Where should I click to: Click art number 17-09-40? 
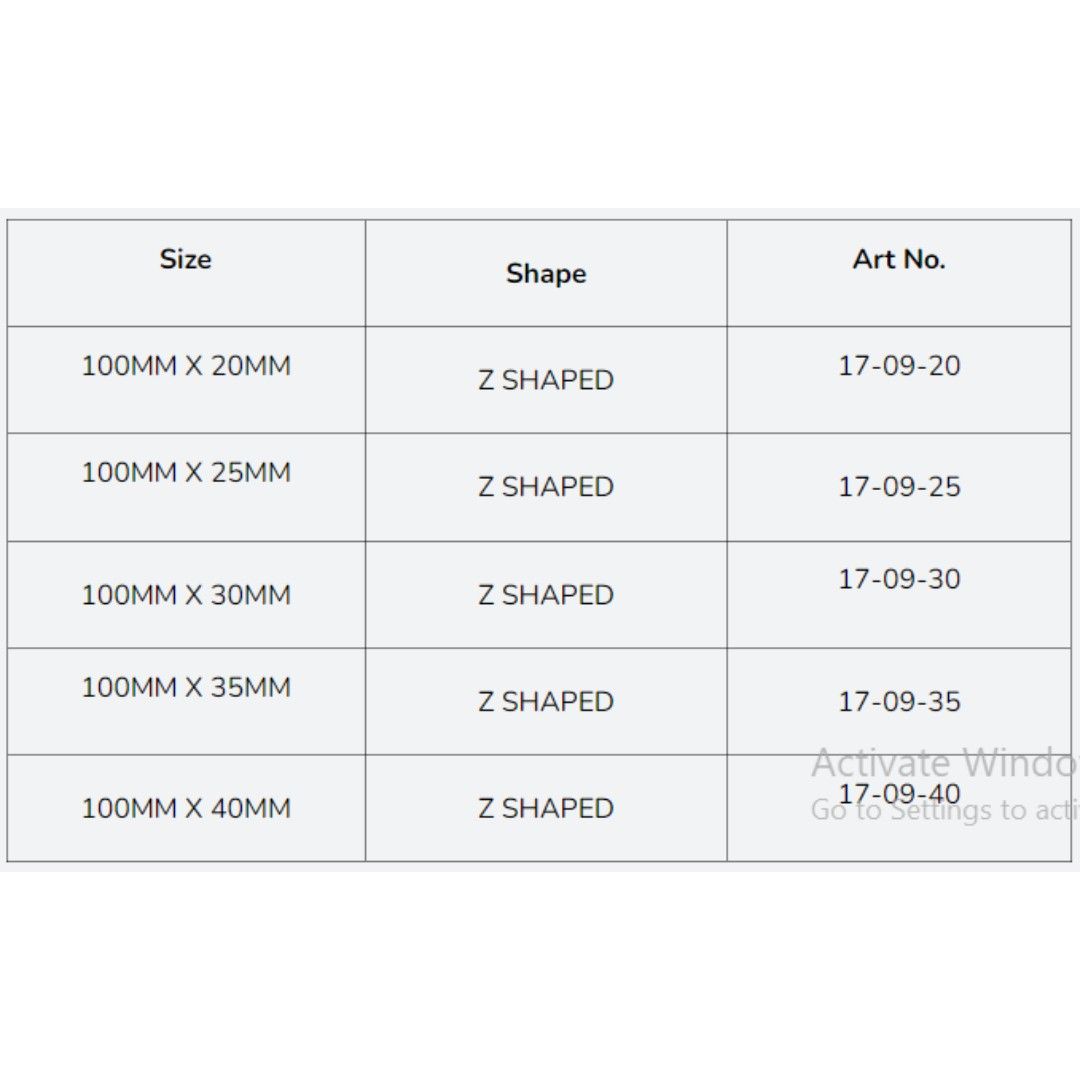tap(899, 794)
